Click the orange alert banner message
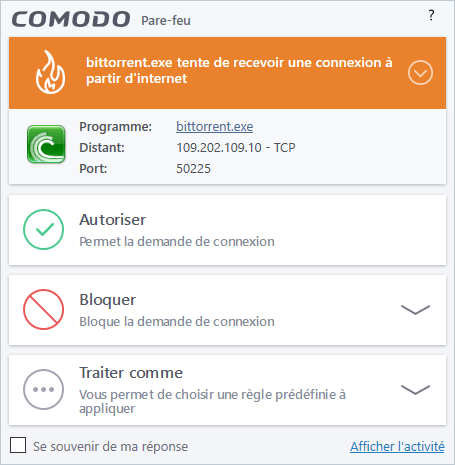The image size is (455, 465). point(239,70)
